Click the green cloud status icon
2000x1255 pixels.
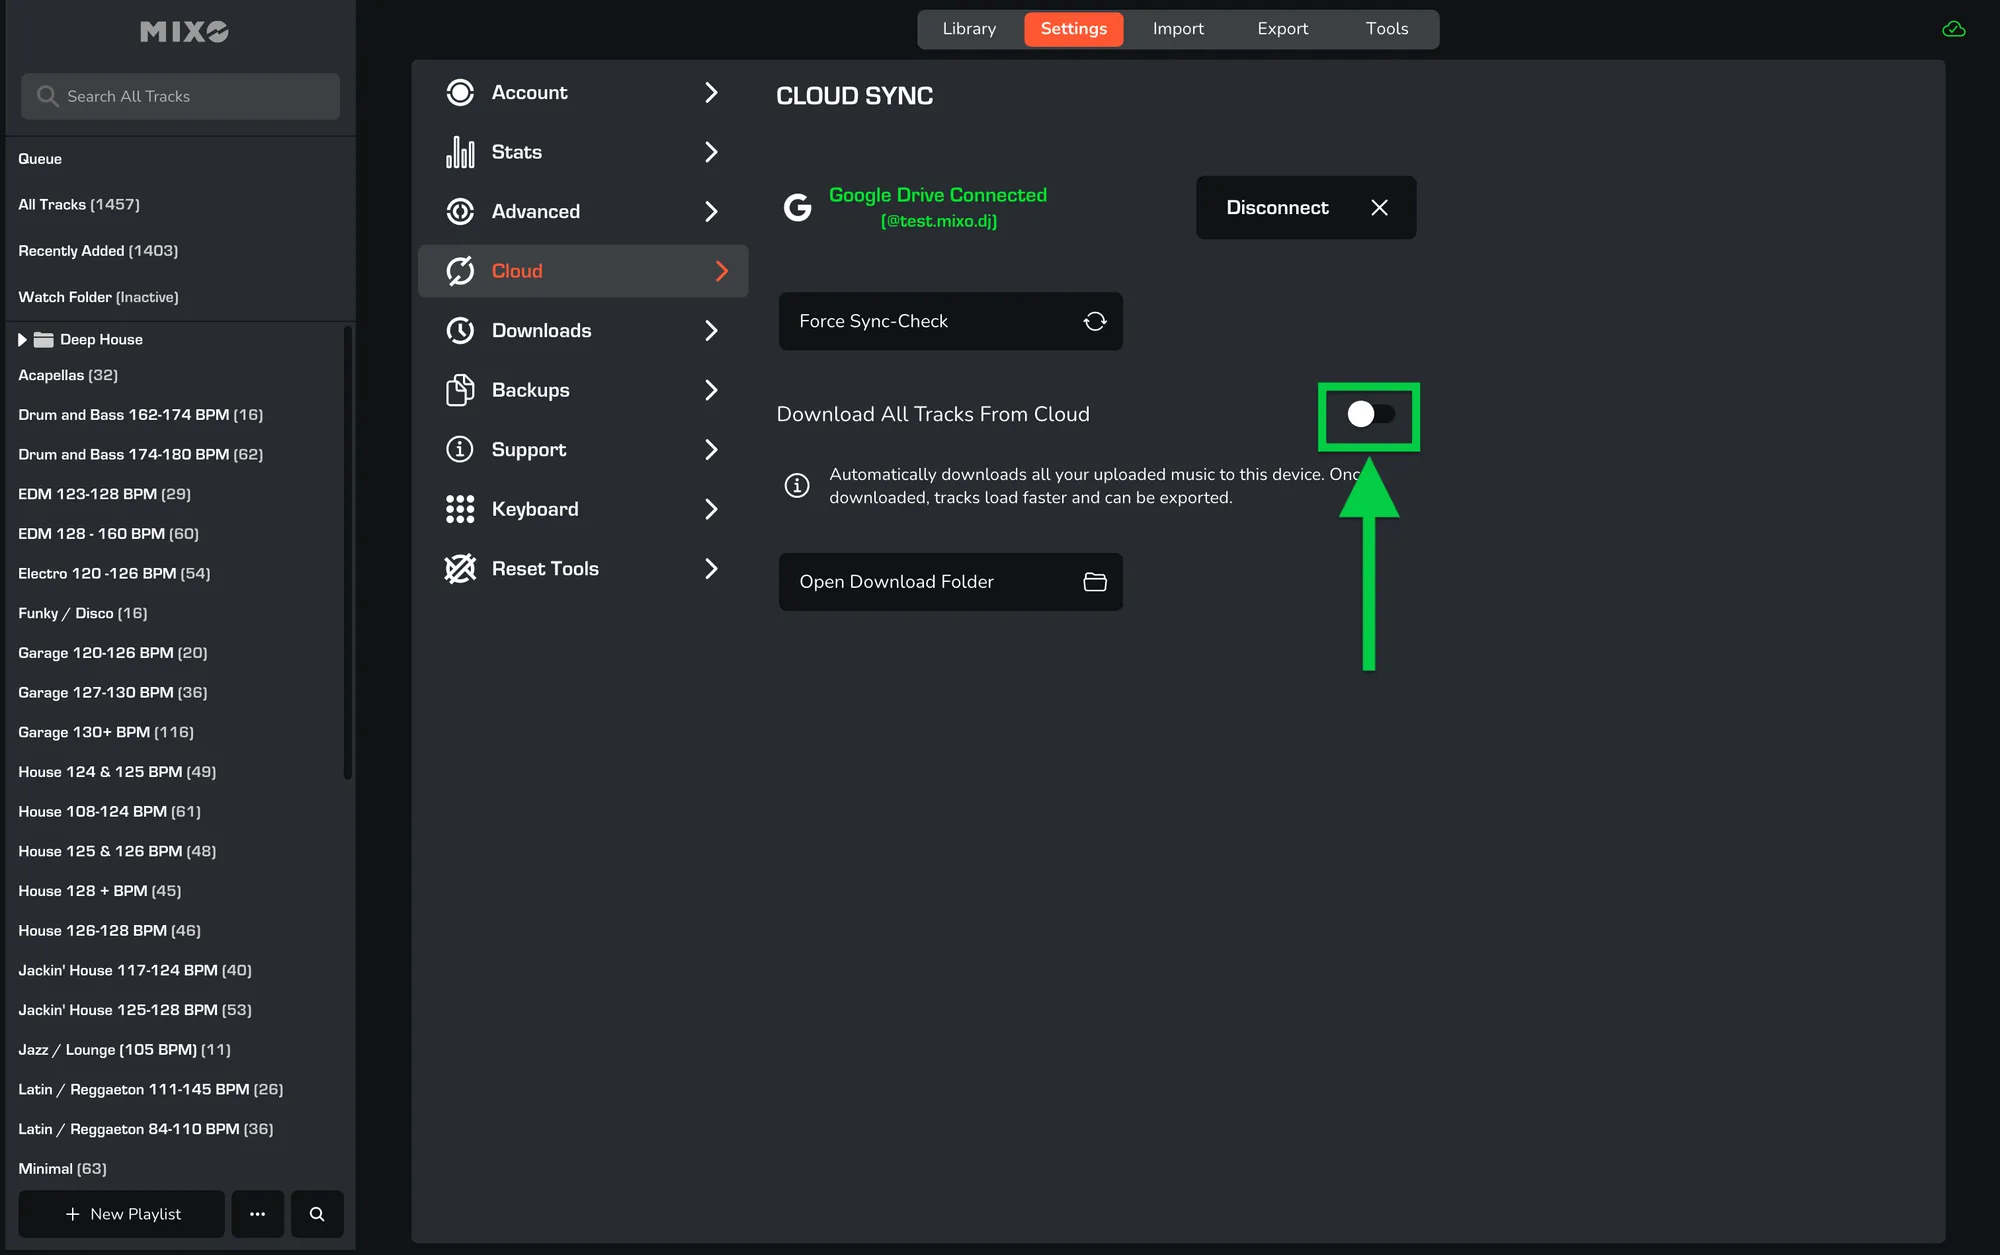click(1953, 29)
